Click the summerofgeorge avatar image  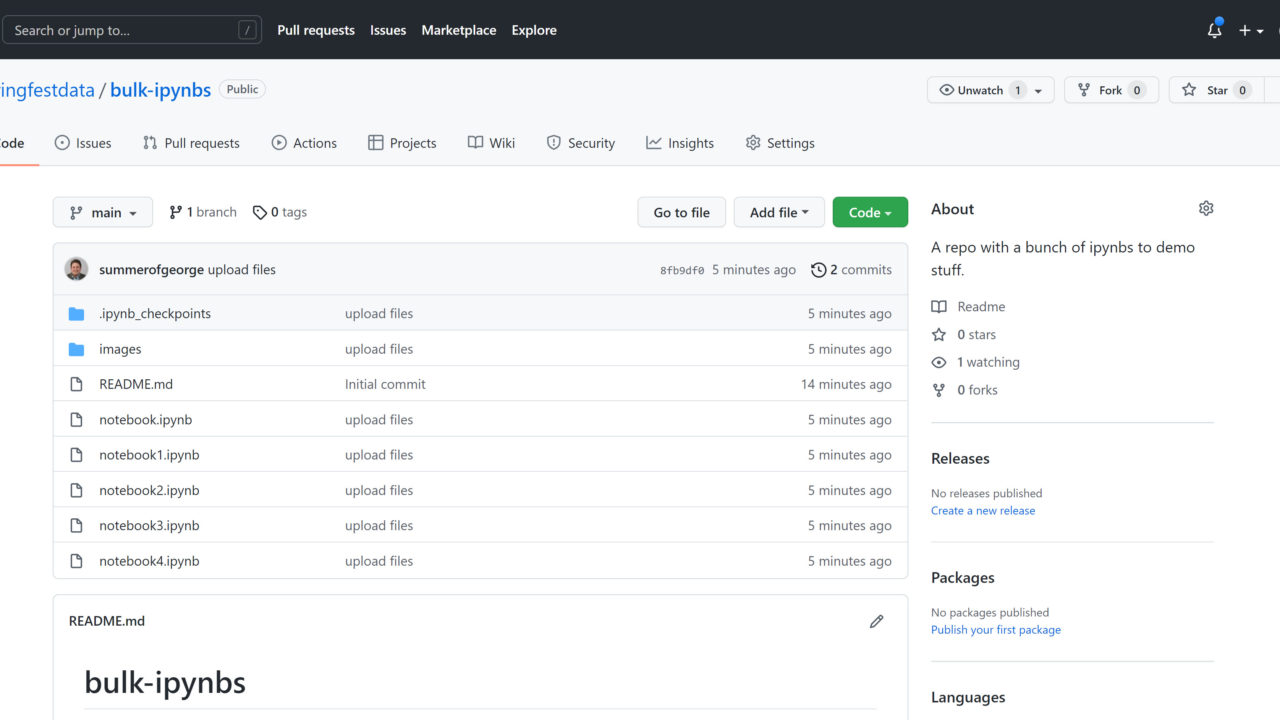point(76,269)
